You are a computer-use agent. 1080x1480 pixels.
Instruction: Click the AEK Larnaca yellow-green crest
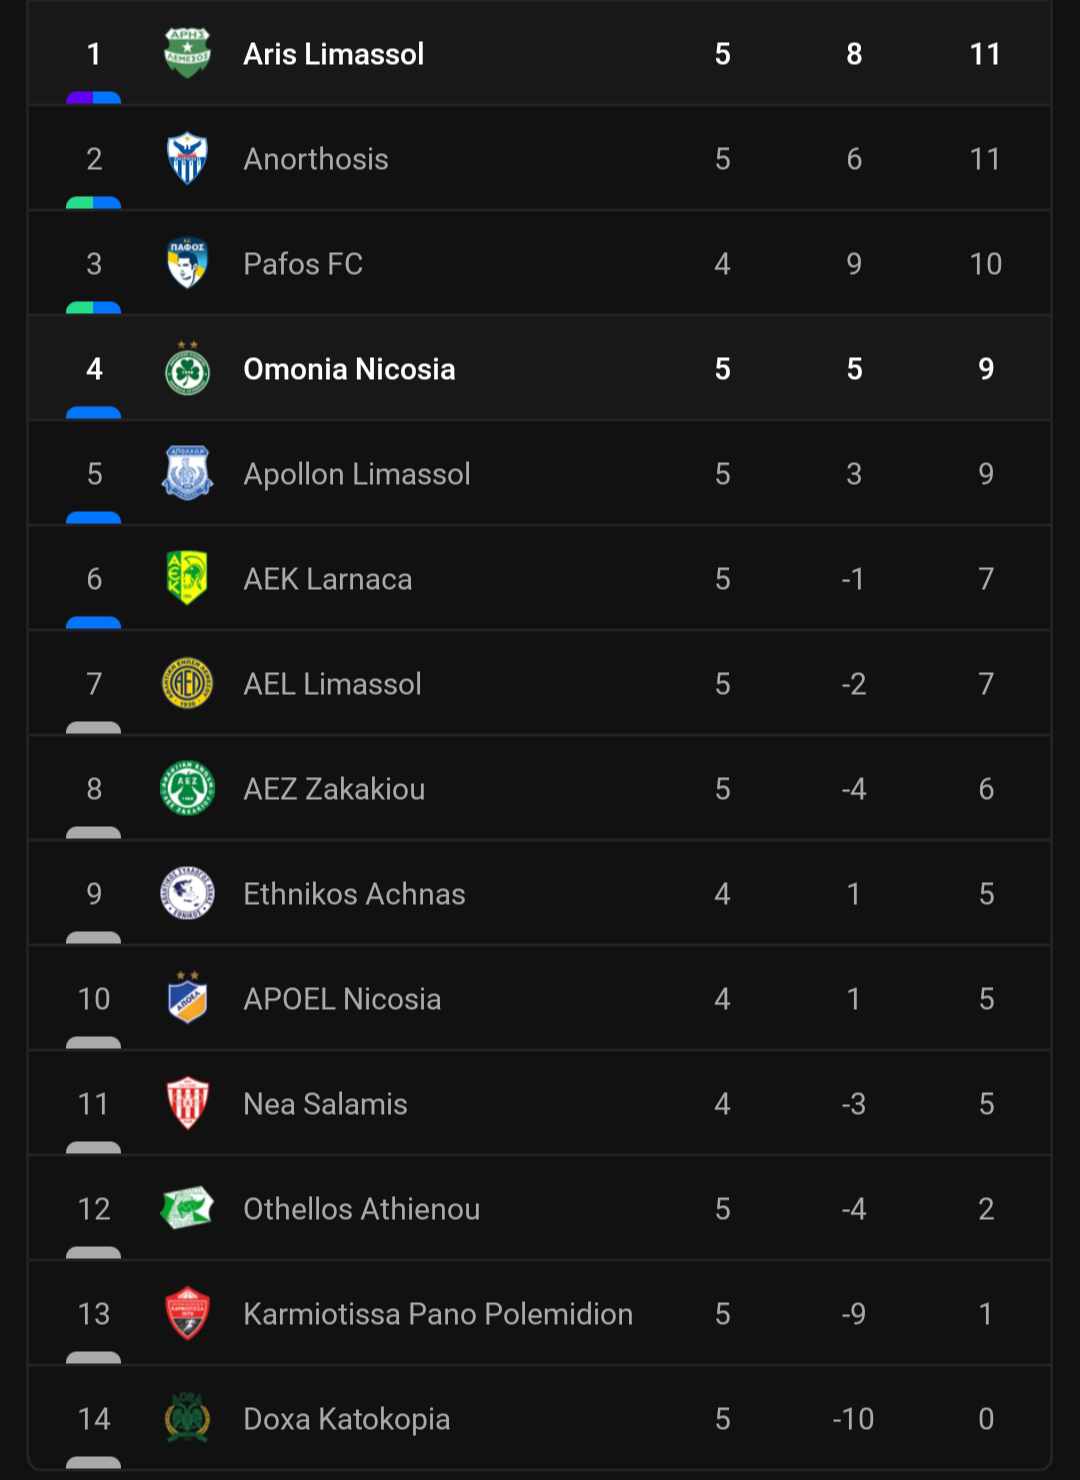[x=187, y=578]
